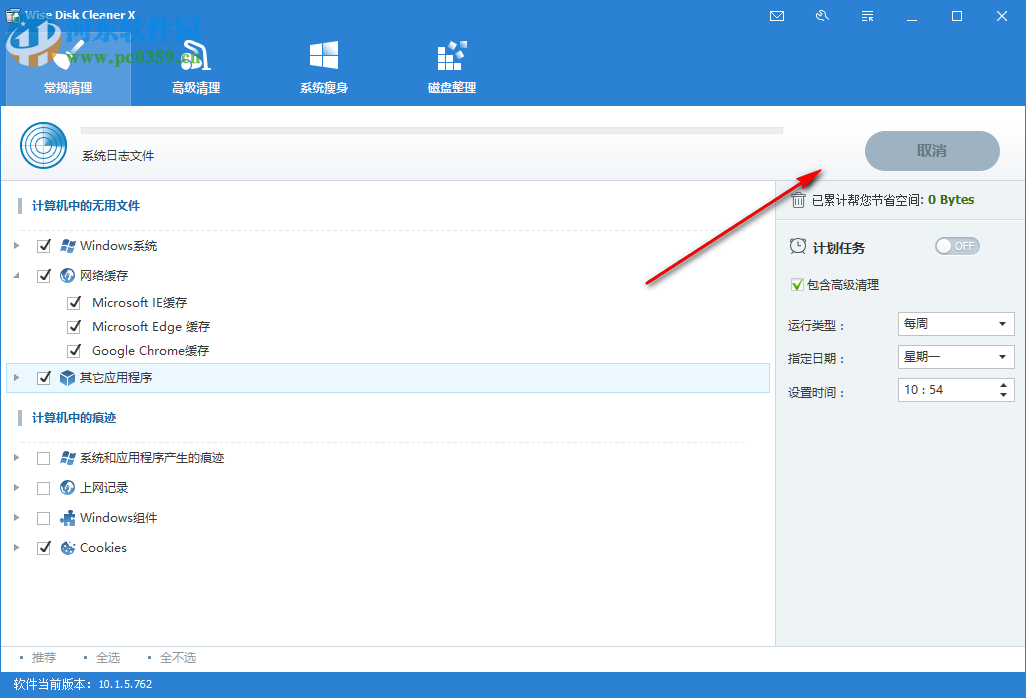Click the 推荐 selection link
Screen dimensions: 1026x698
[44, 657]
